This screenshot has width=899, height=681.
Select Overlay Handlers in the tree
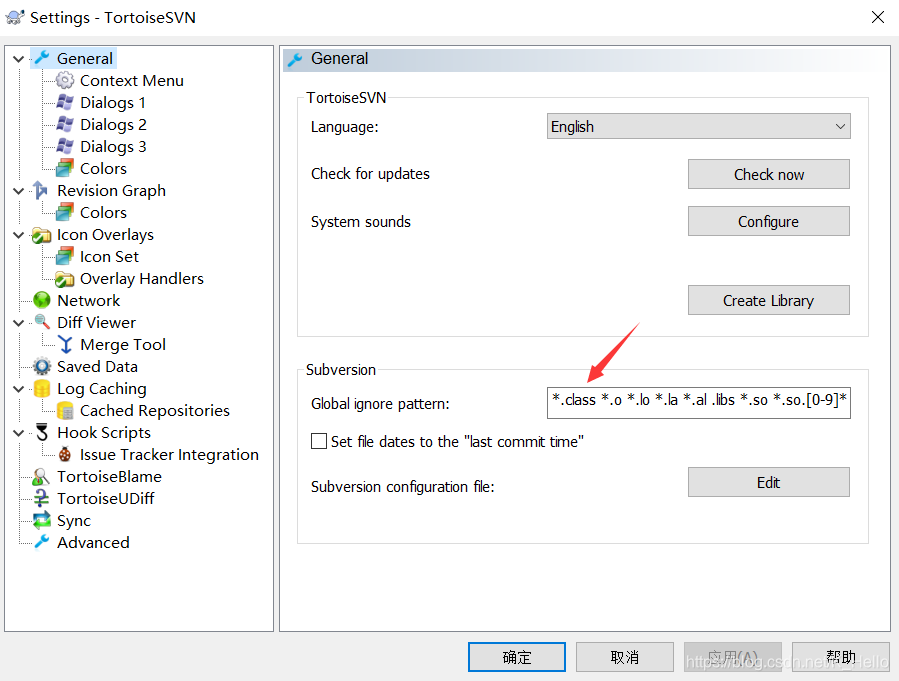(142, 279)
